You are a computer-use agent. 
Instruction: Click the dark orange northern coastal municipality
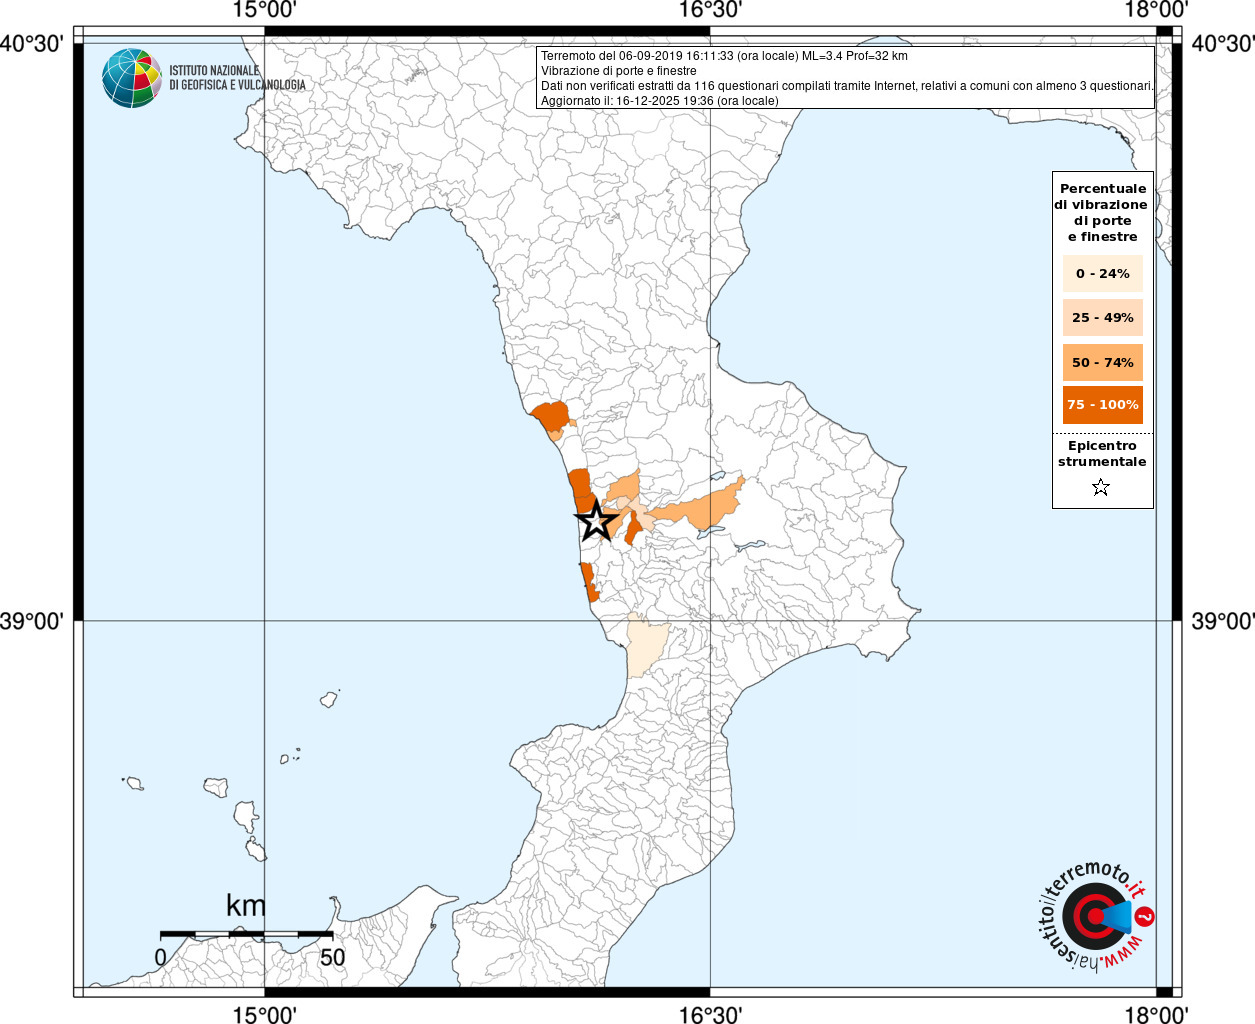point(550,416)
